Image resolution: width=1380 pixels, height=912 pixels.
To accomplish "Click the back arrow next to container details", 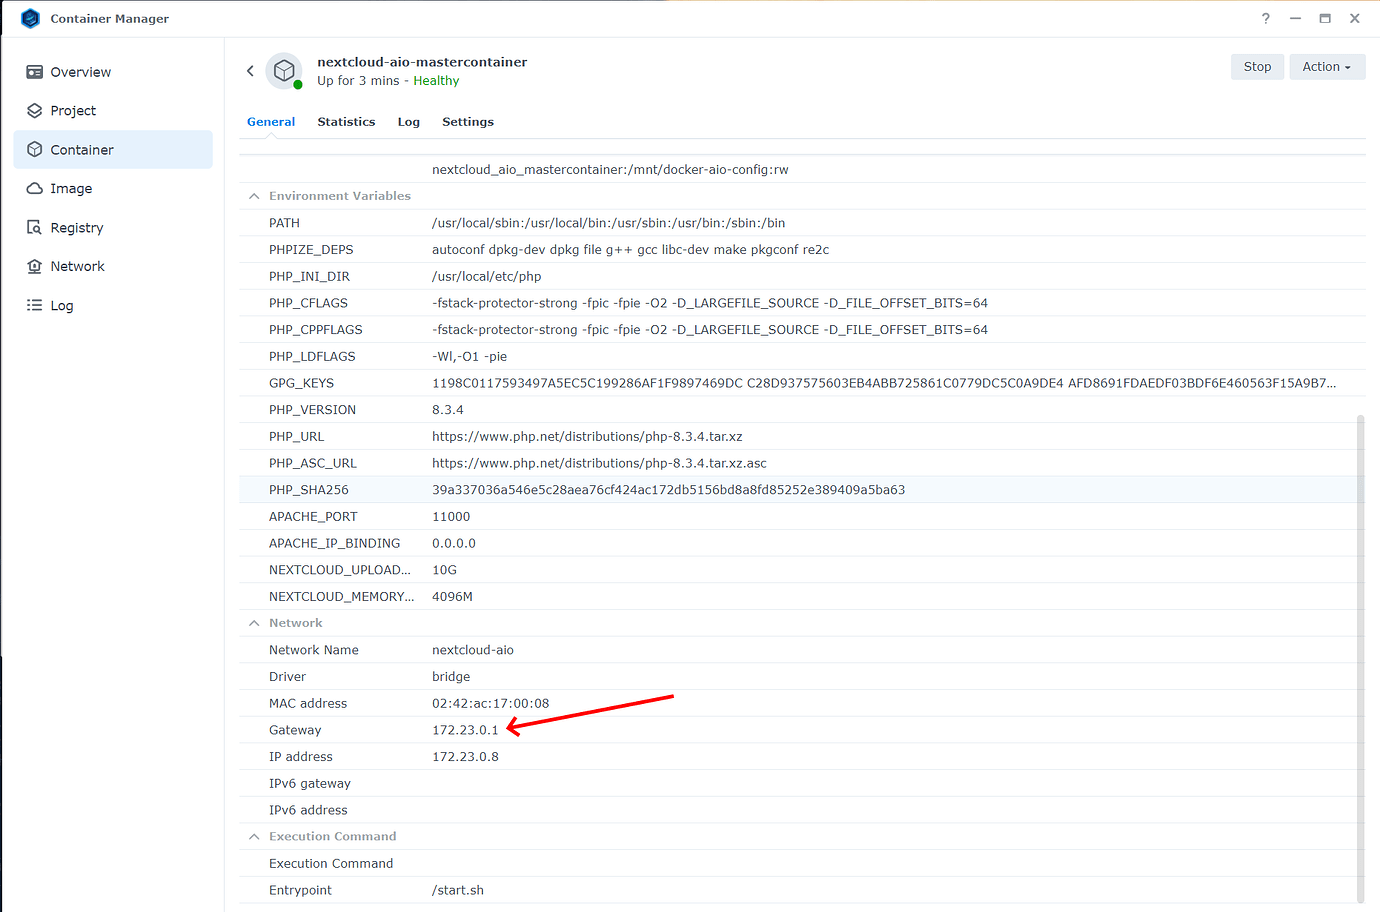I will tap(250, 70).
